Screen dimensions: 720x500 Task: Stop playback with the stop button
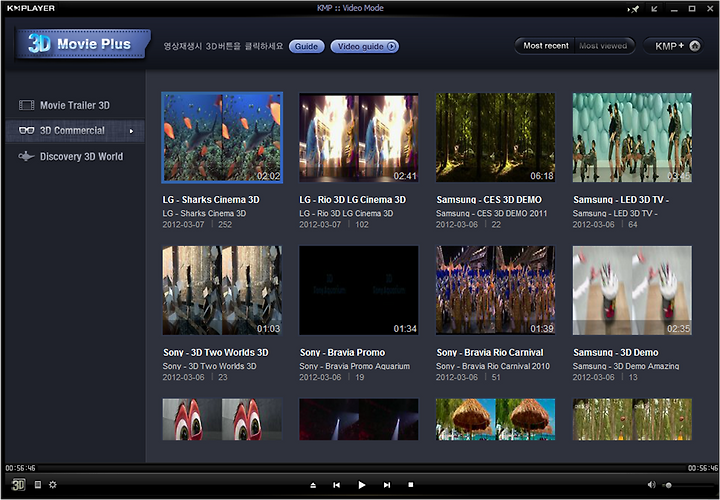[411, 485]
